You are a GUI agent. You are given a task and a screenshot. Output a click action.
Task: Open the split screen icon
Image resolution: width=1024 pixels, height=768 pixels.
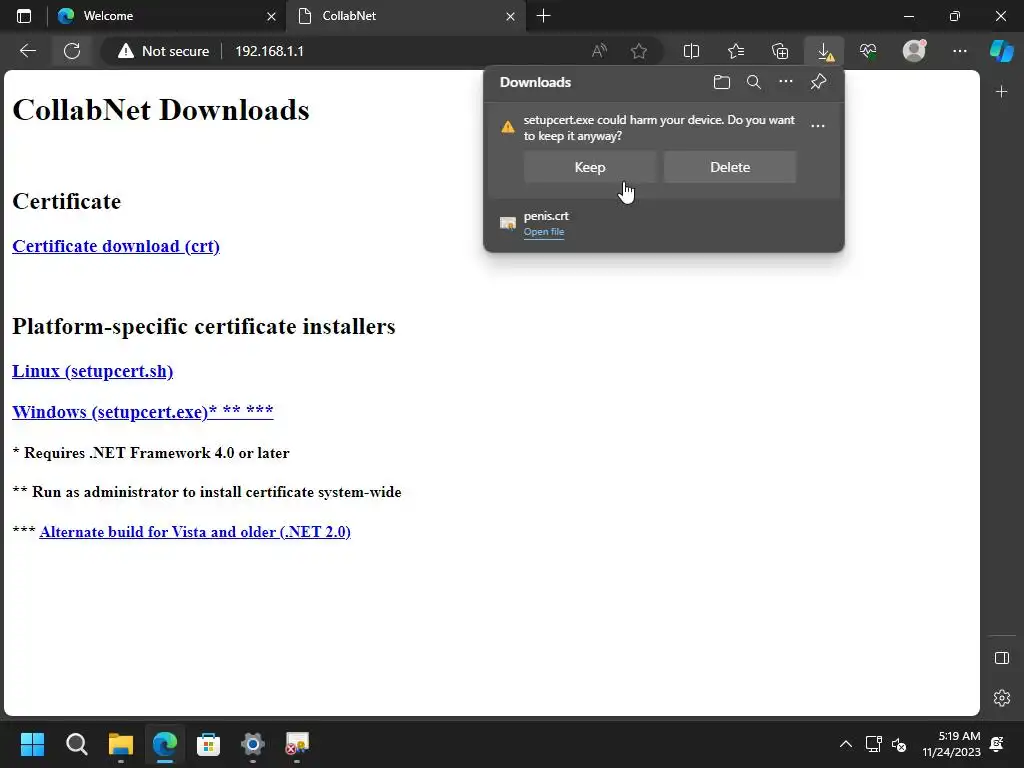point(691,51)
